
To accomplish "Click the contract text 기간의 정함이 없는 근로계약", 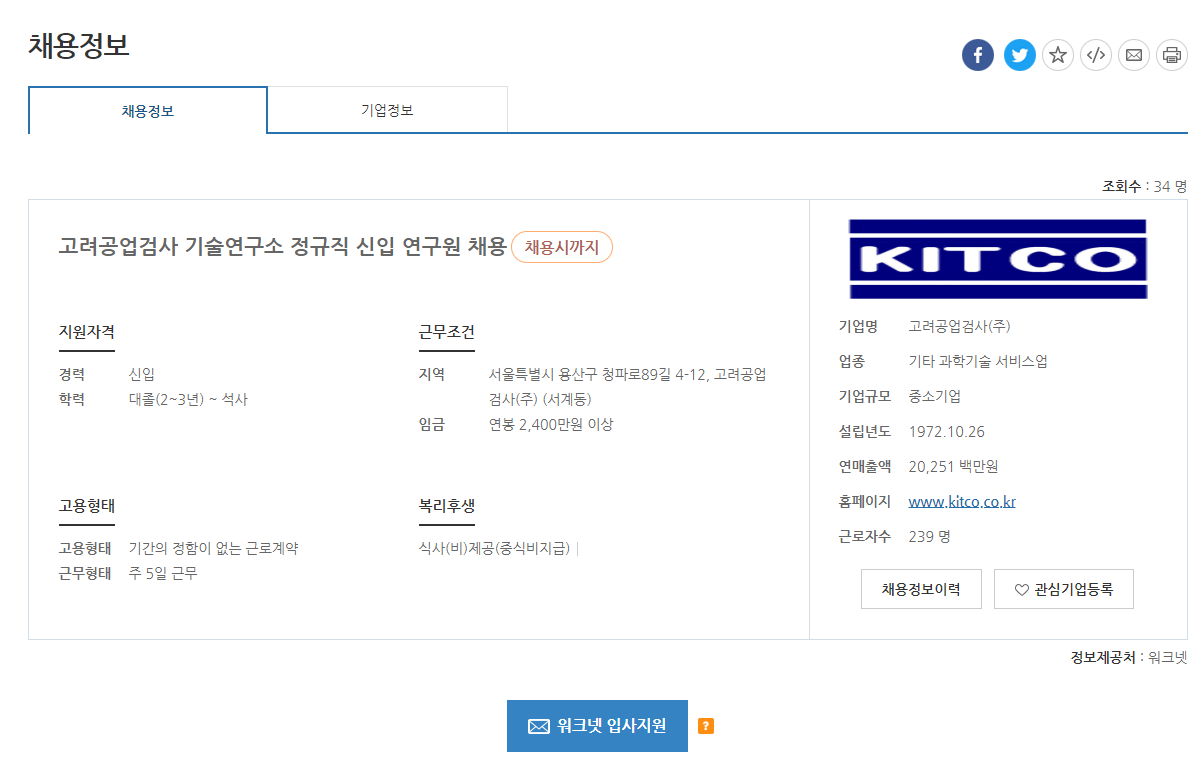I will [214, 548].
